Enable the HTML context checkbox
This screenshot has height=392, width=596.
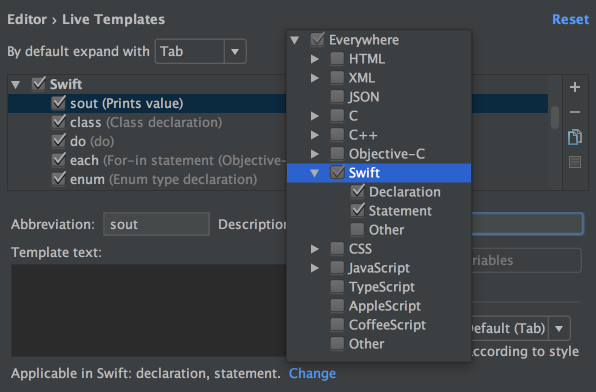tap(337, 59)
